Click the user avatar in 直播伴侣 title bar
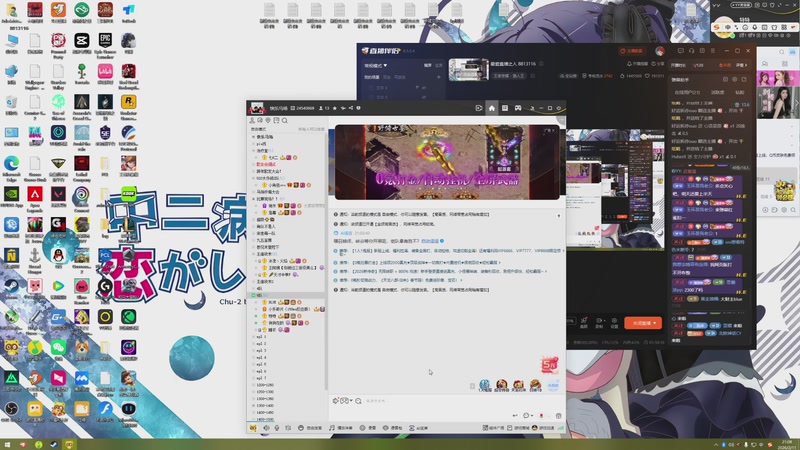 [x=660, y=52]
